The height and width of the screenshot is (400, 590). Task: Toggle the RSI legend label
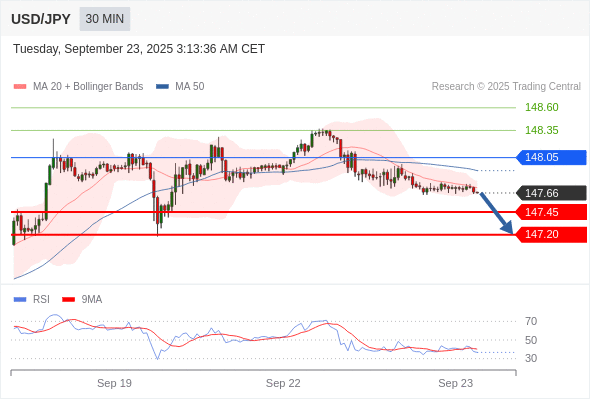point(41,300)
